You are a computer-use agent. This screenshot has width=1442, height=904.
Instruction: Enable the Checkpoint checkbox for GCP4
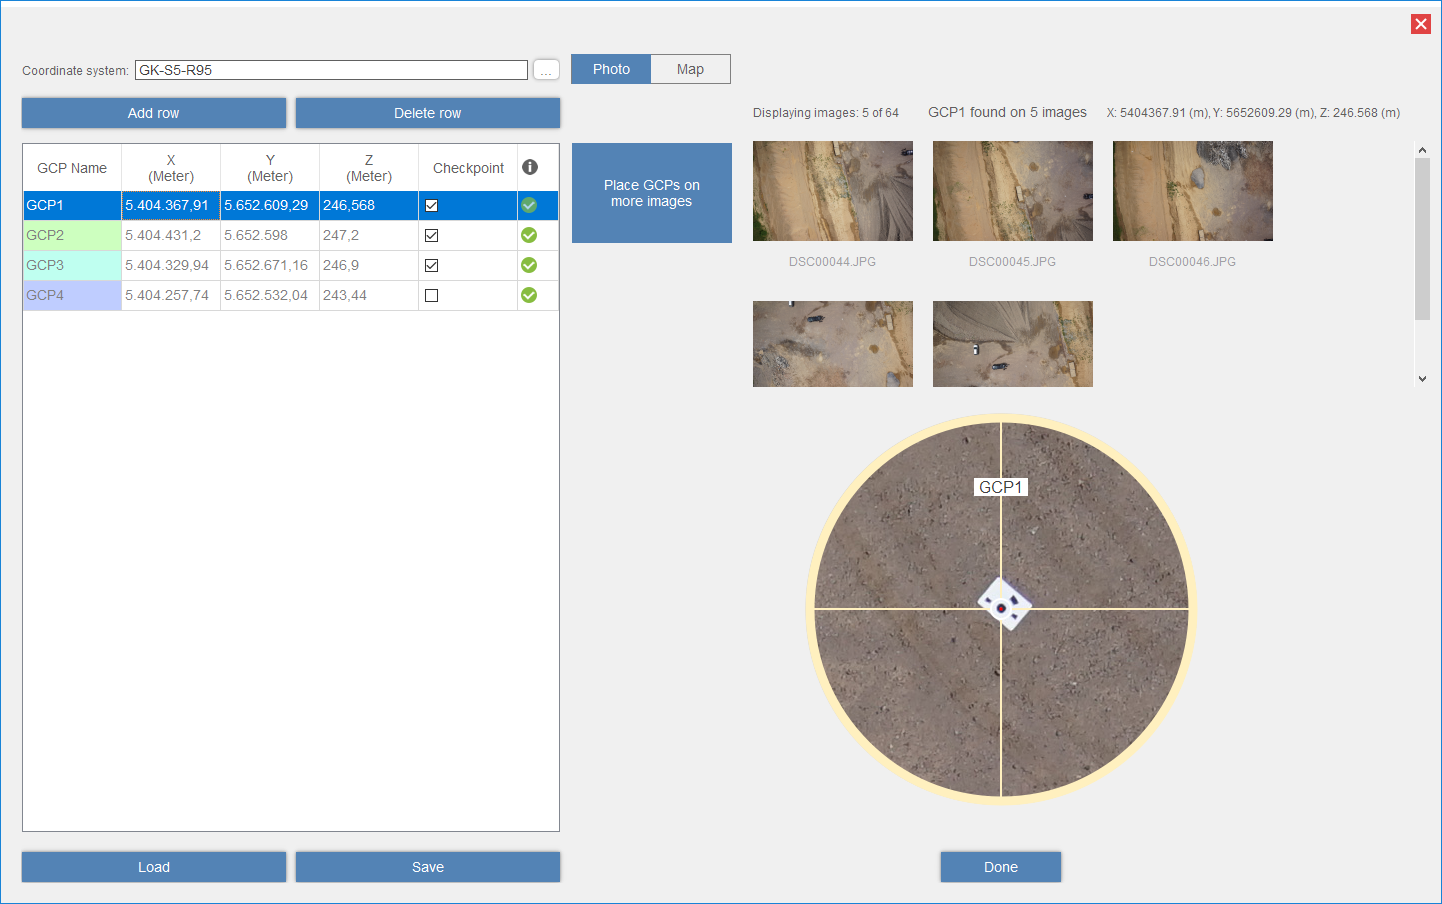pos(431,295)
